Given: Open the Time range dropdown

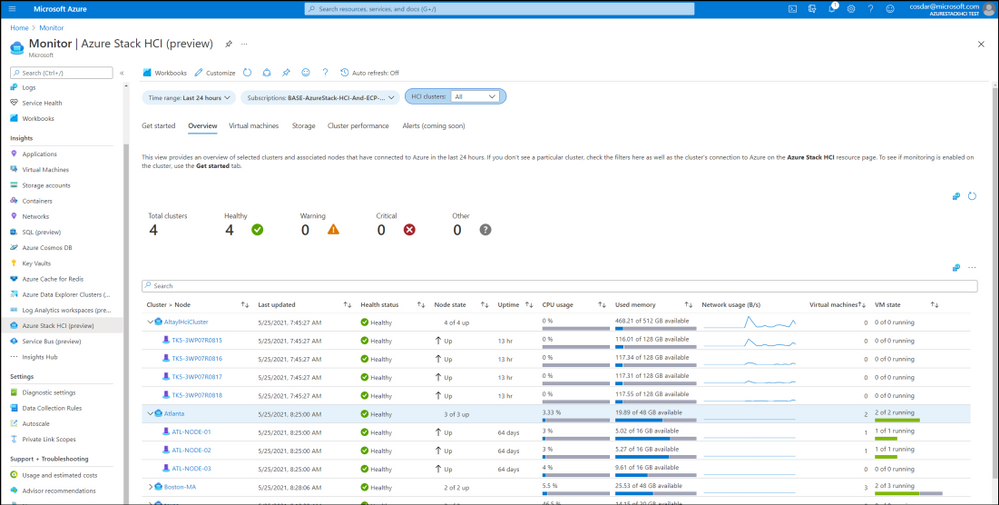Looking at the screenshot, I should tap(189, 97).
